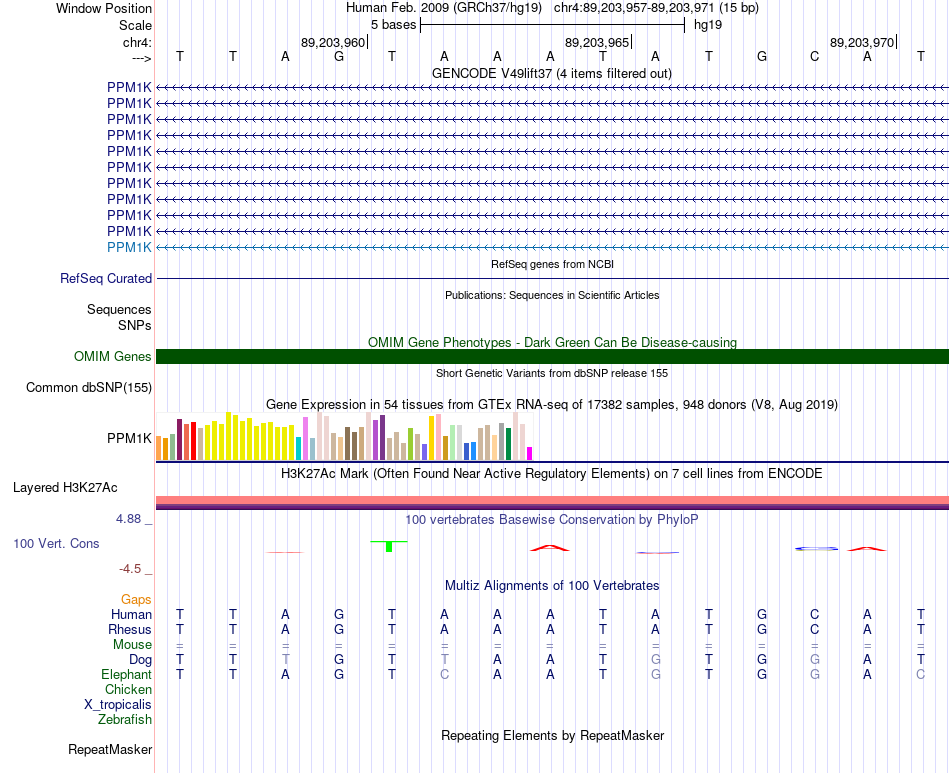Select the Elephant alignment row label
The height and width of the screenshot is (773, 950).
(x=126, y=674)
